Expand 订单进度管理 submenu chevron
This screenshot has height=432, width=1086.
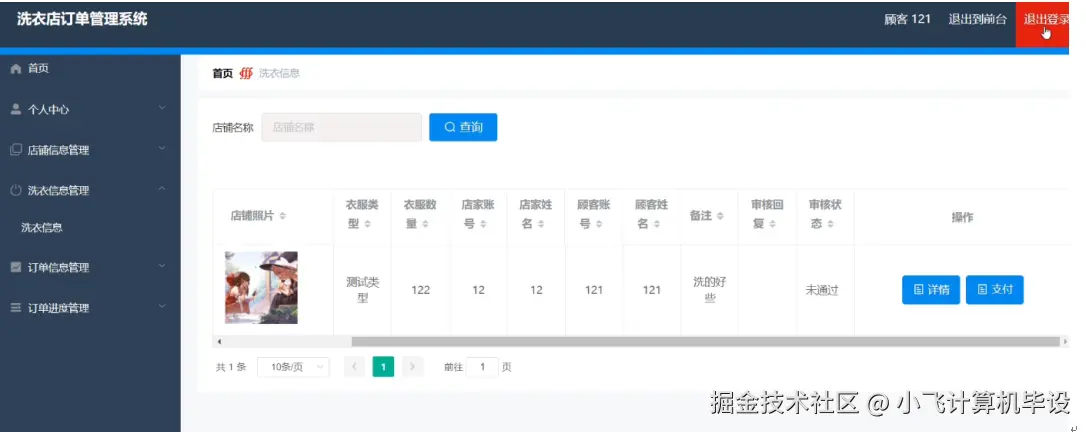(162, 306)
